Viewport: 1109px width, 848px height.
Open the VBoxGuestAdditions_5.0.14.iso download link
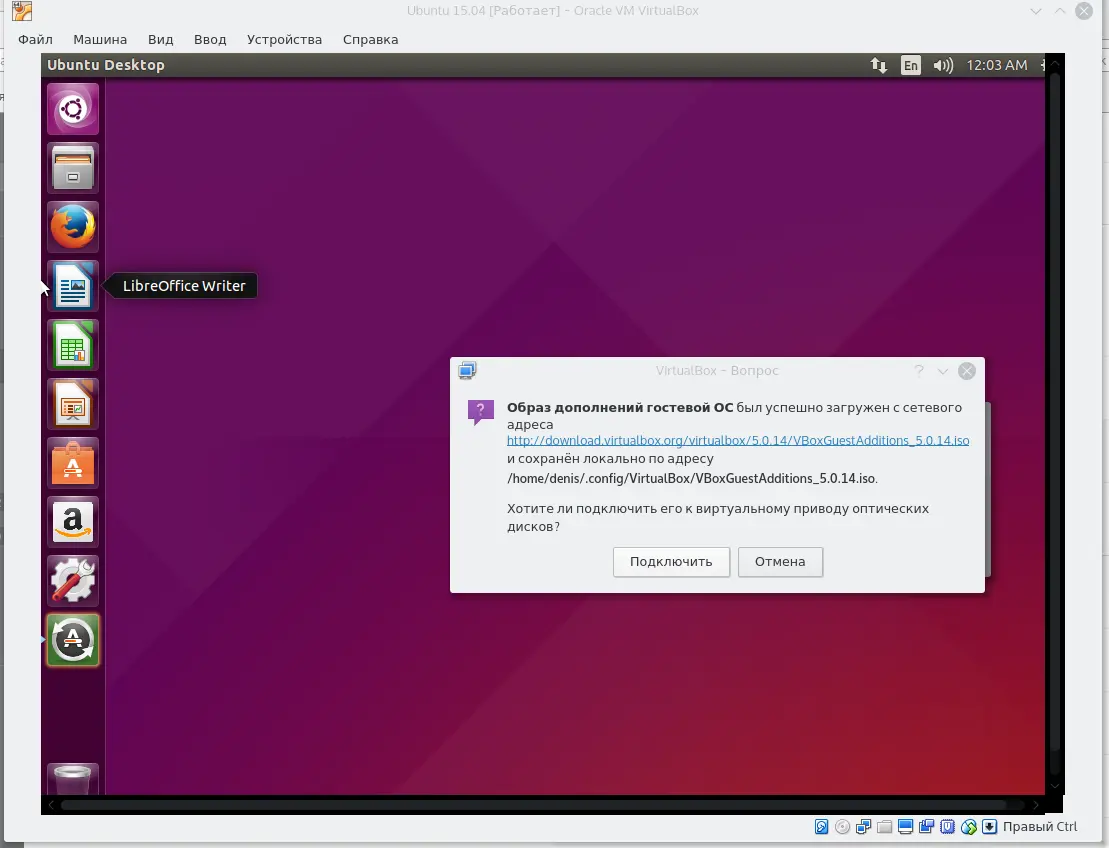pos(737,440)
